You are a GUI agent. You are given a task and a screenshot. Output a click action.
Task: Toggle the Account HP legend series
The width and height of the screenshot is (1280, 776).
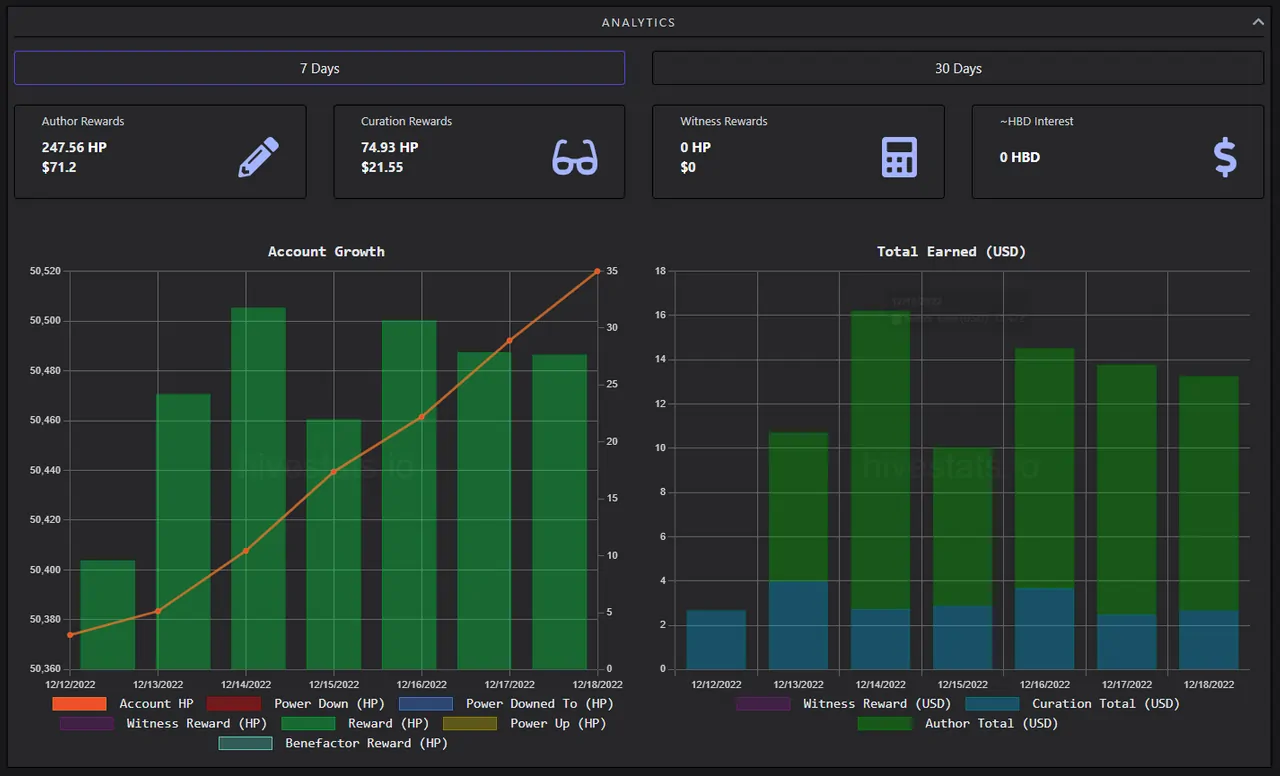coord(123,704)
